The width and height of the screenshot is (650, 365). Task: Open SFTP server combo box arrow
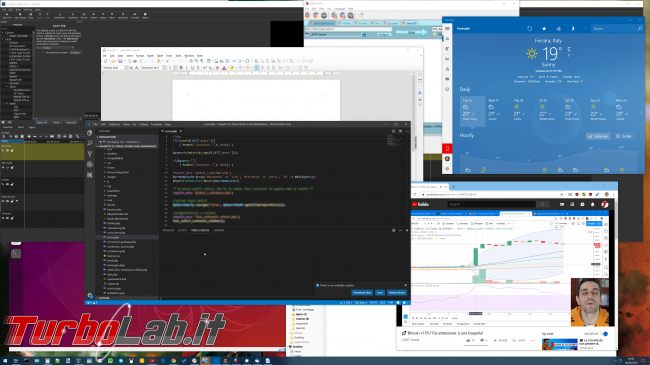pos(364,34)
